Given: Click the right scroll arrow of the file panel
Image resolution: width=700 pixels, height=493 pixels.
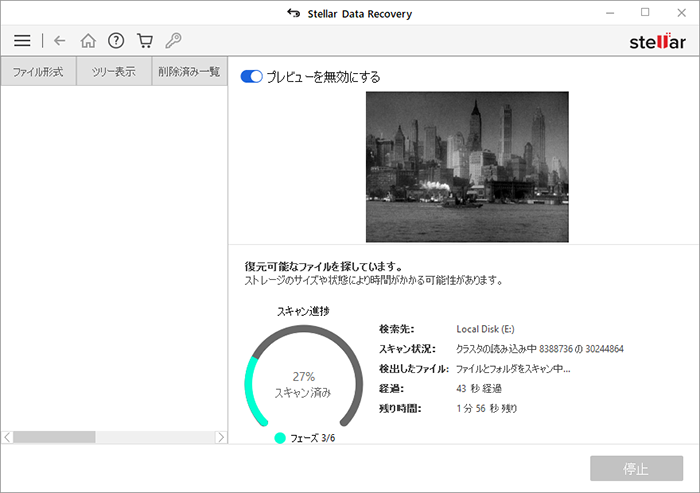Looking at the screenshot, I should [x=221, y=437].
